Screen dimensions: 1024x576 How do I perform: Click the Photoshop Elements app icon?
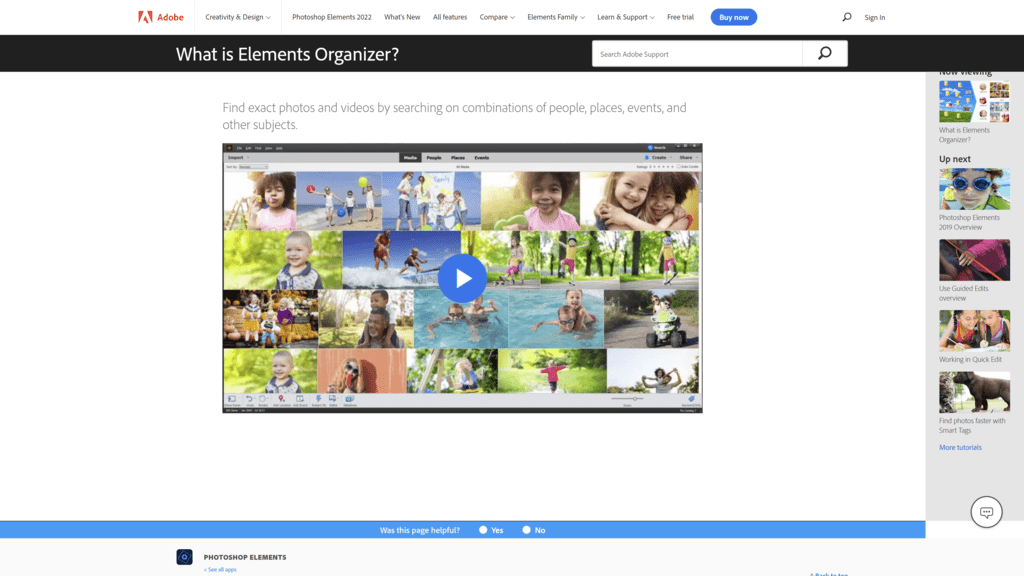click(x=184, y=557)
